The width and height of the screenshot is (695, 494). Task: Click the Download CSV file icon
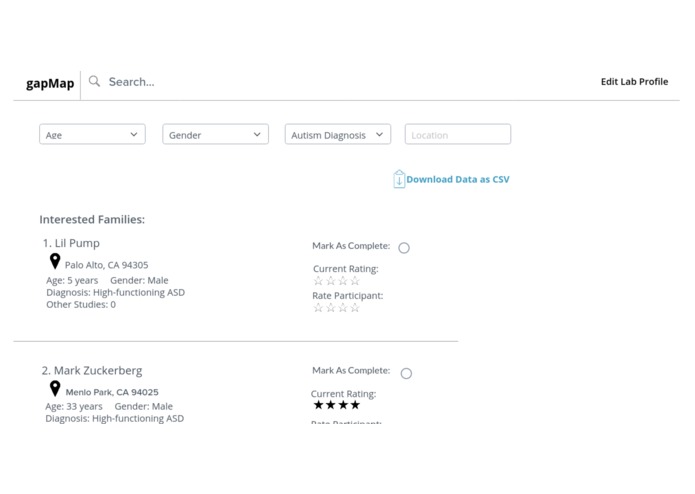[x=399, y=179]
